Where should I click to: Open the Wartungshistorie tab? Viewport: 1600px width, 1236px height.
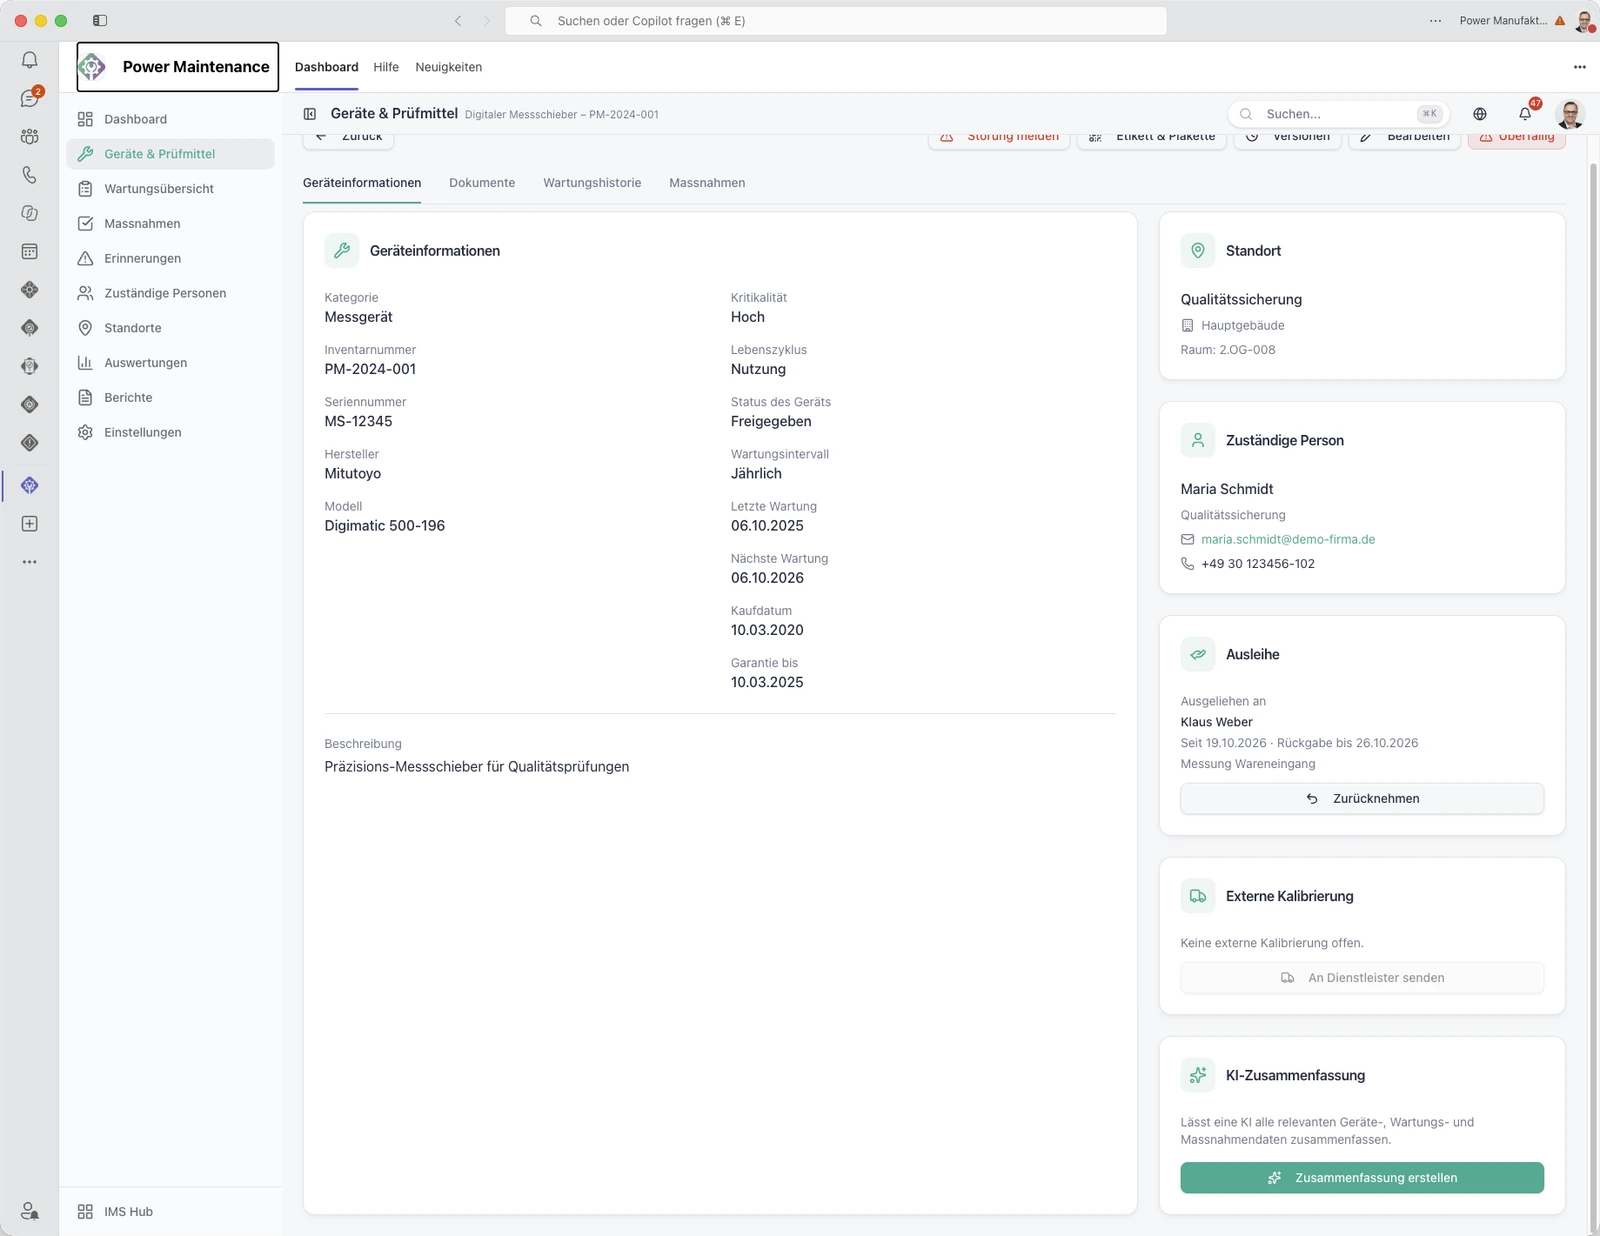coord(592,183)
